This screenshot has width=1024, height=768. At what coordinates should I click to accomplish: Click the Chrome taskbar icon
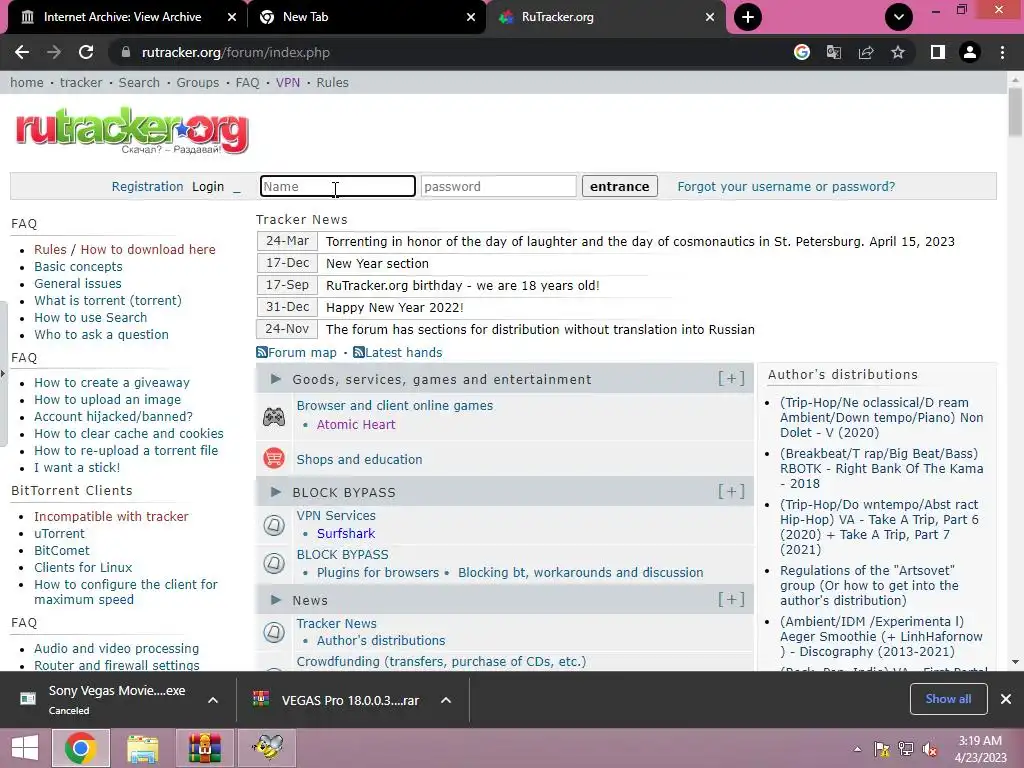80,748
